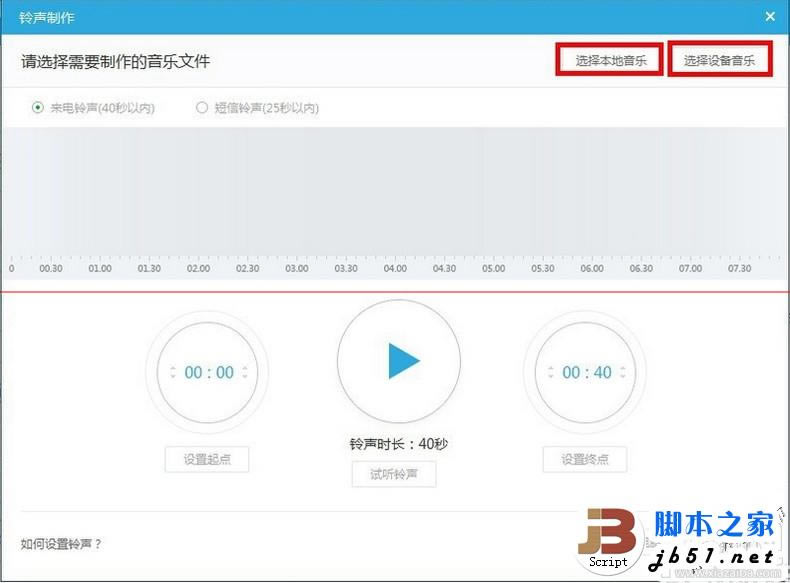Click 设置起点 button
The width and height of the screenshot is (790, 583).
coord(207,459)
